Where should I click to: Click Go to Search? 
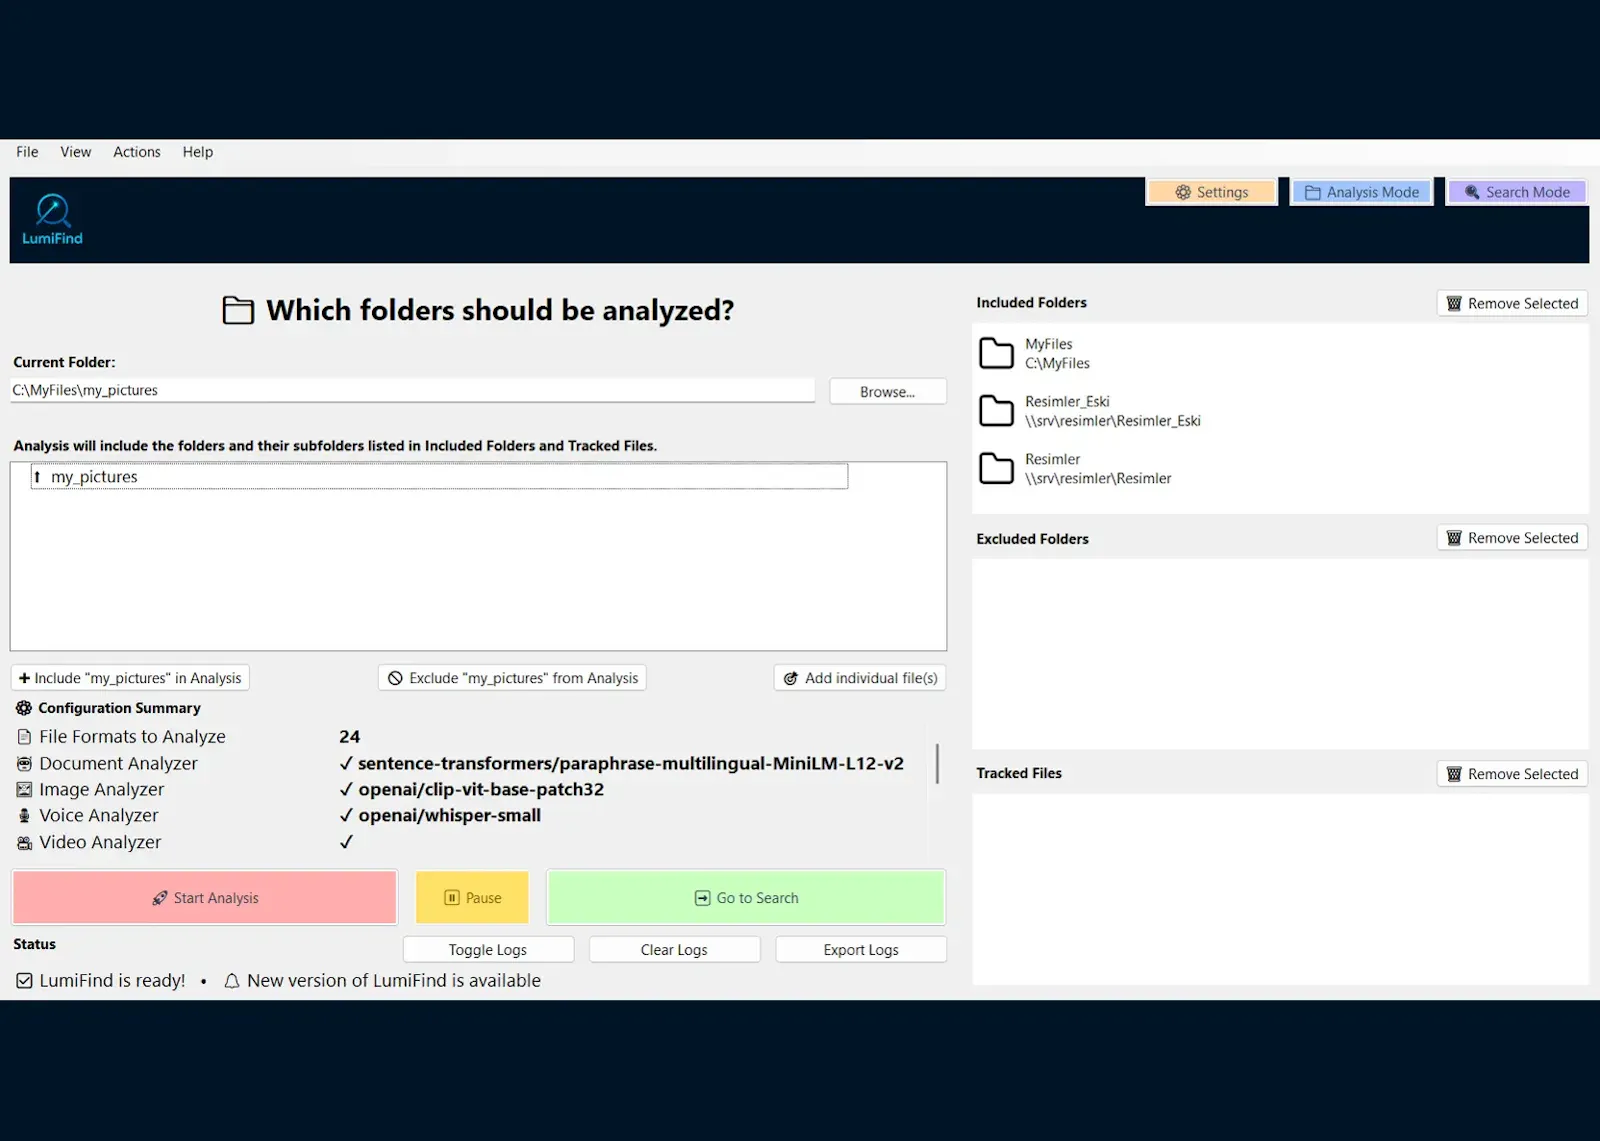[746, 898]
